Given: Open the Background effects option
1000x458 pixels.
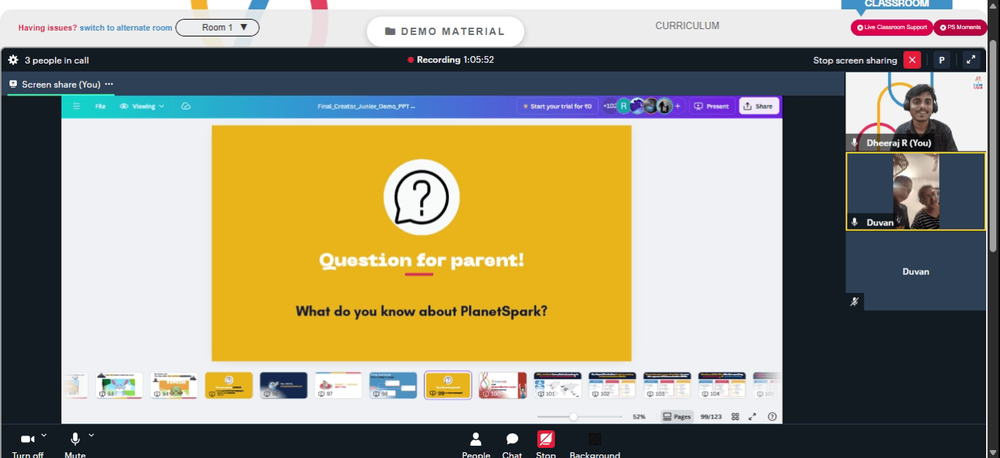Looking at the screenshot, I should pyautogui.click(x=594, y=445).
